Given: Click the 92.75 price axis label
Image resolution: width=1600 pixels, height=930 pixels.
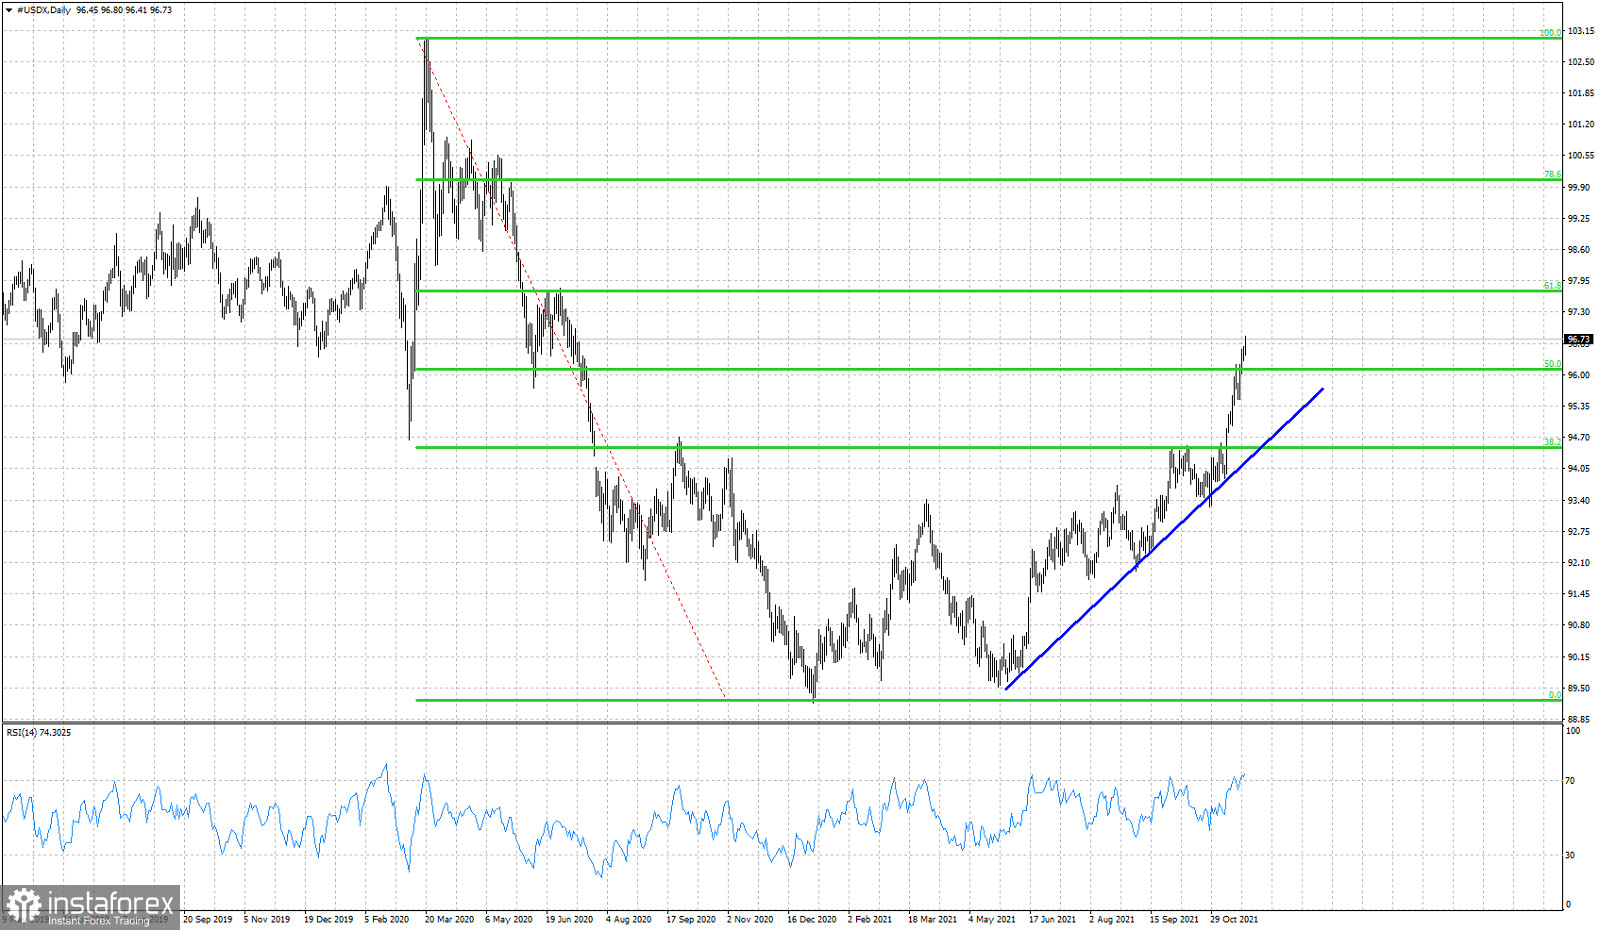Looking at the screenshot, I should click(x=1579, y=532).
